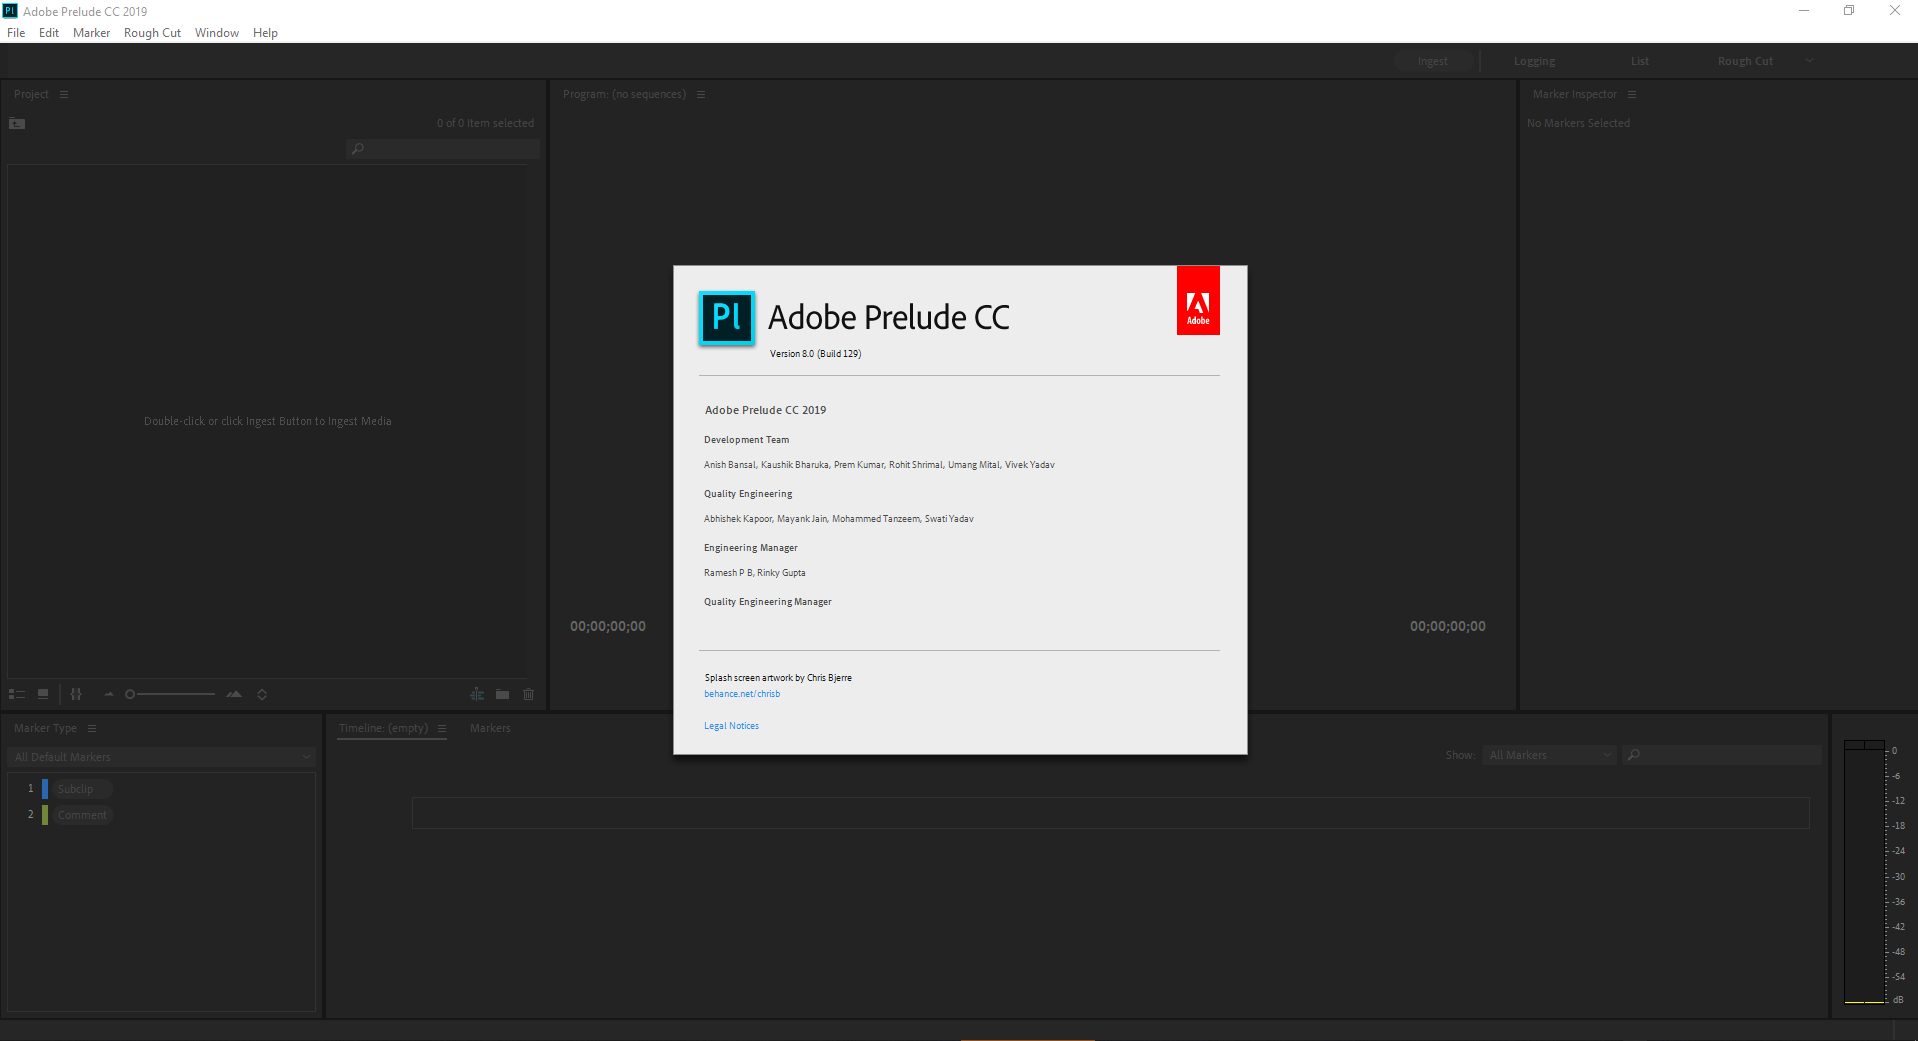Switch Project panel to thumbnail view
Screen dimensions: 1918x1041
pyautogui.click(x=43, y=694)
